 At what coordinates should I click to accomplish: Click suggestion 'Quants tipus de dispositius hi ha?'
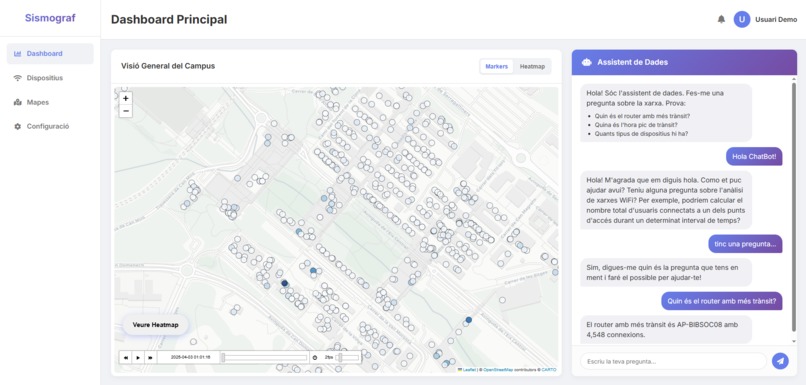pos(641,134)
